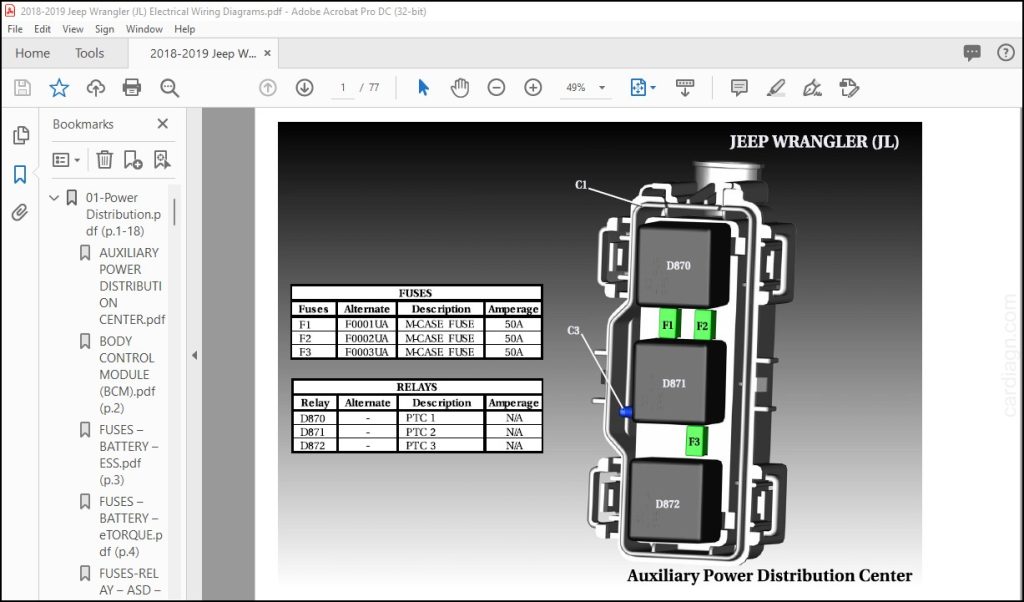Close the Bookmarks panel
1024x602 pixels.
pos(163,123)
